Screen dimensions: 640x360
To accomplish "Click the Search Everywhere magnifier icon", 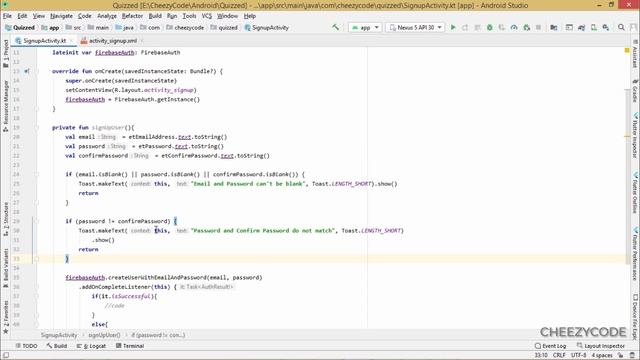I will click(x=621, y=27).
